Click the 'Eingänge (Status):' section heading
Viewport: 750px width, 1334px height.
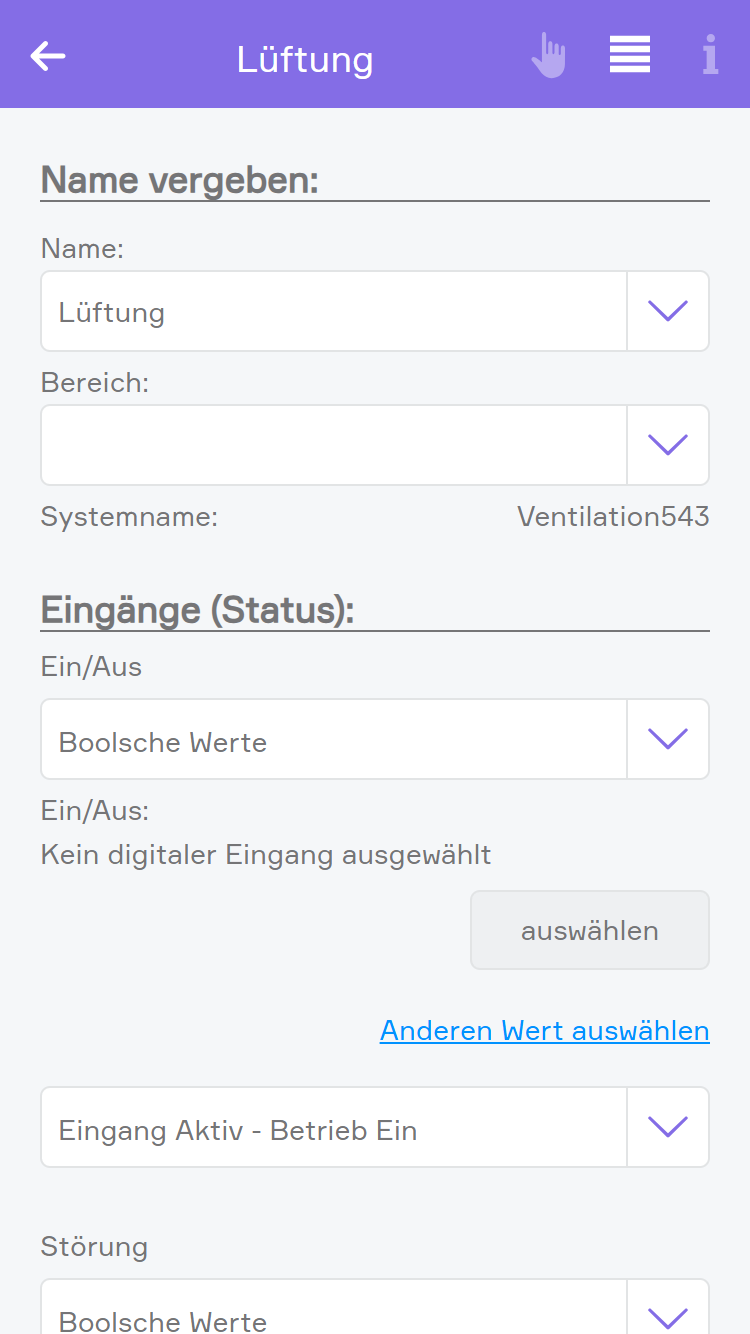coord(197,611)
